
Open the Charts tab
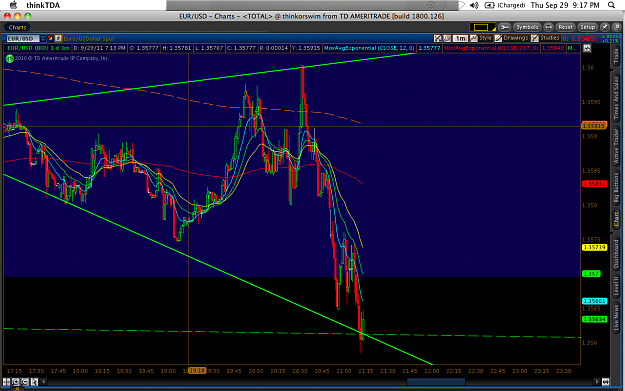pyautogui.click(x=18, y=27)
